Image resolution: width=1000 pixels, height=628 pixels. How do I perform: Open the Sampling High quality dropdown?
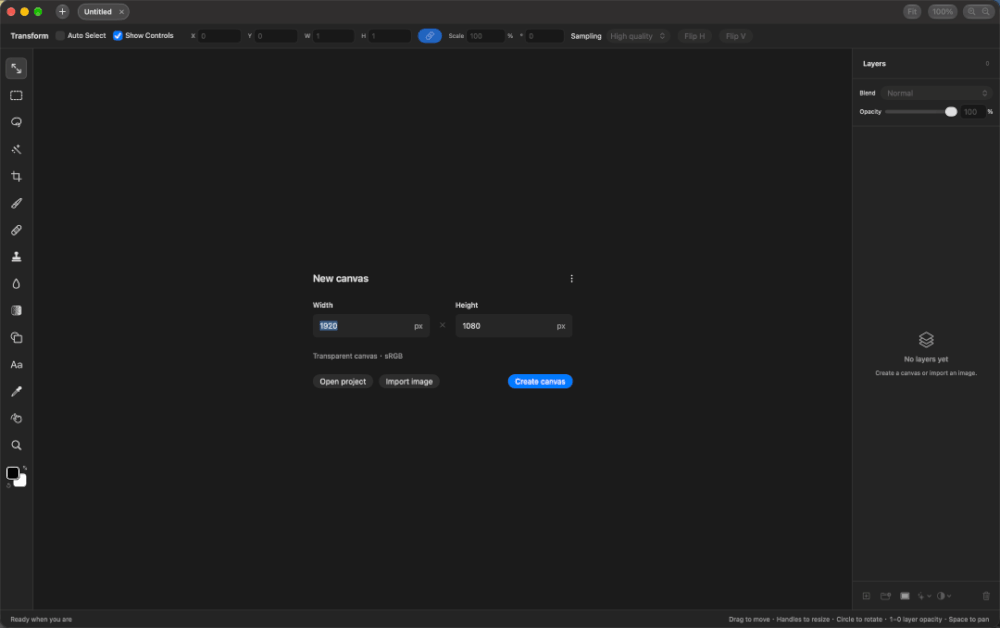click(x=638, y=36)
